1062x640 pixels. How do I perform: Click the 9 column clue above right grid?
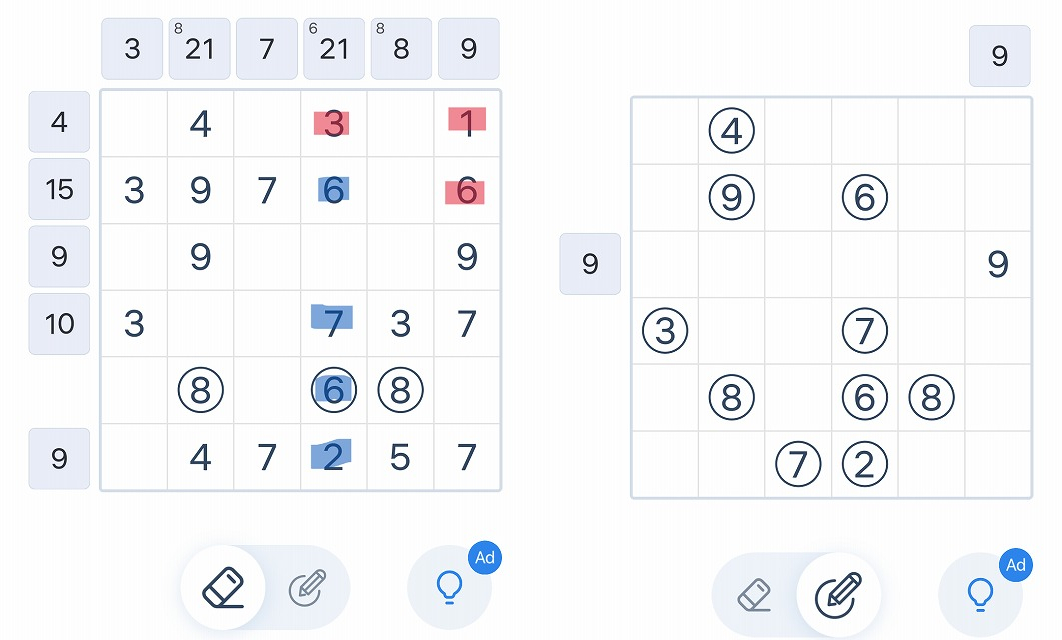point(1000,56)
